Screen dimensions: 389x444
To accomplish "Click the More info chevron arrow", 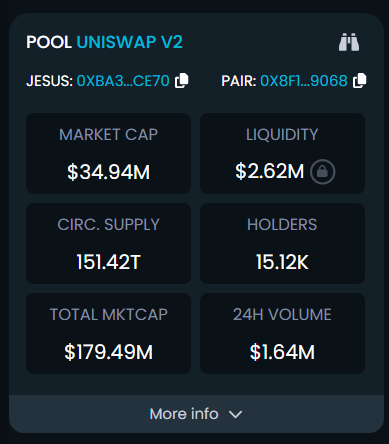I will tap(235, 415).
